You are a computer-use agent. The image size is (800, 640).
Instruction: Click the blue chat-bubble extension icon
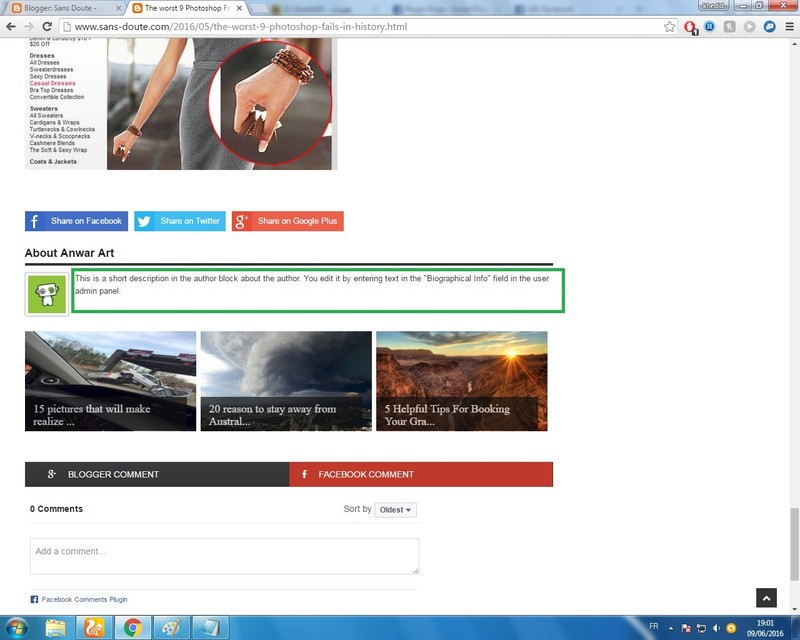click(x=769, y=27)
